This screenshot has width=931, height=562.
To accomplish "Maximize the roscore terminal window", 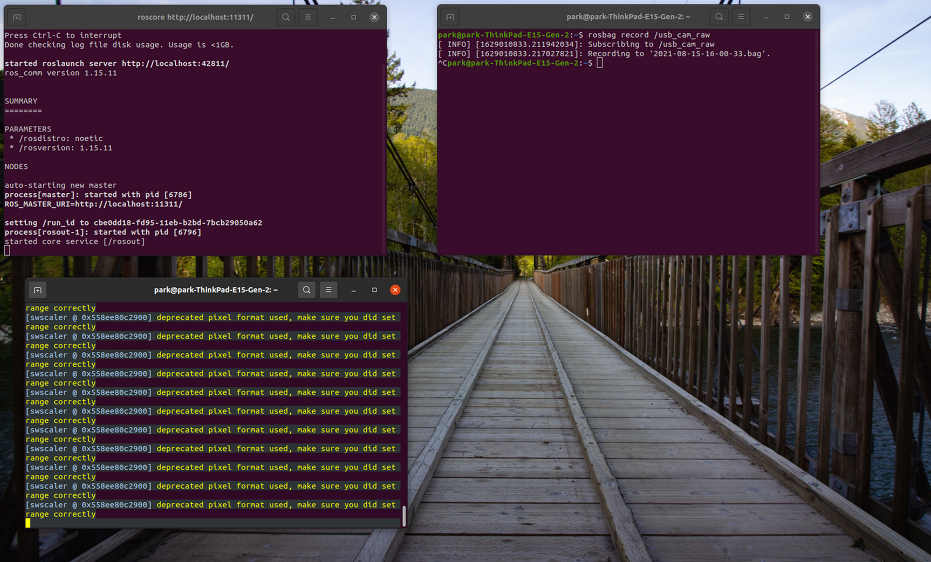I will pos(353,17).
